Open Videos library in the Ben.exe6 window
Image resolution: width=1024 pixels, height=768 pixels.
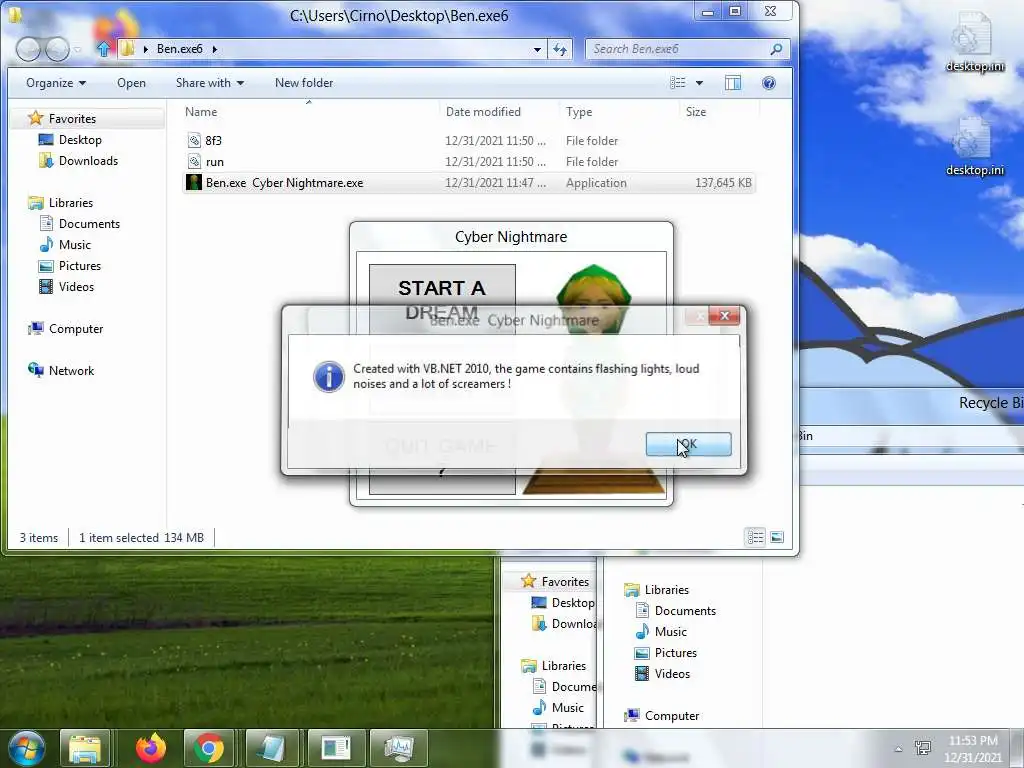click(76, 287)
